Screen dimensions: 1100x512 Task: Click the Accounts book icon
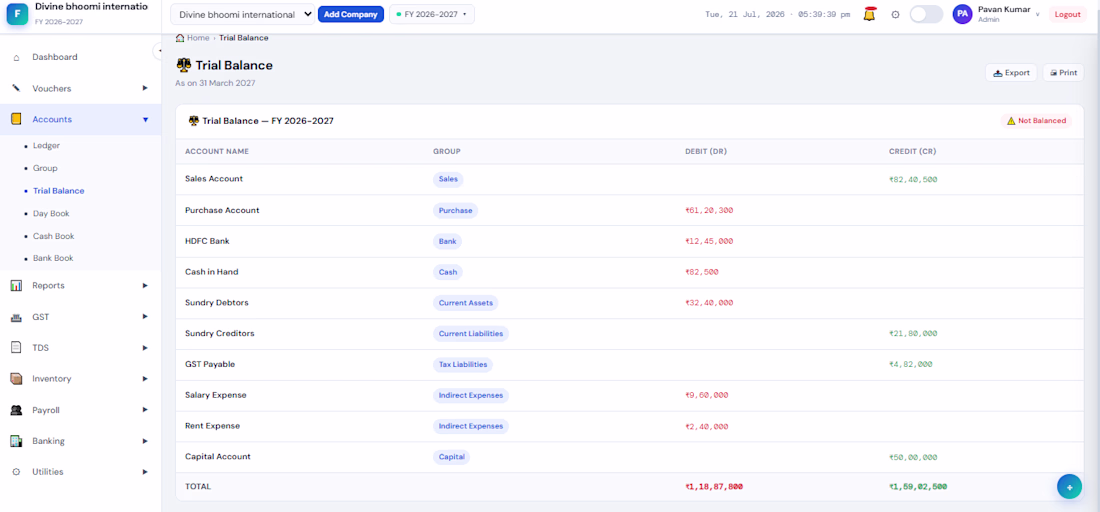pyautogui.click(x=16, y=119)
